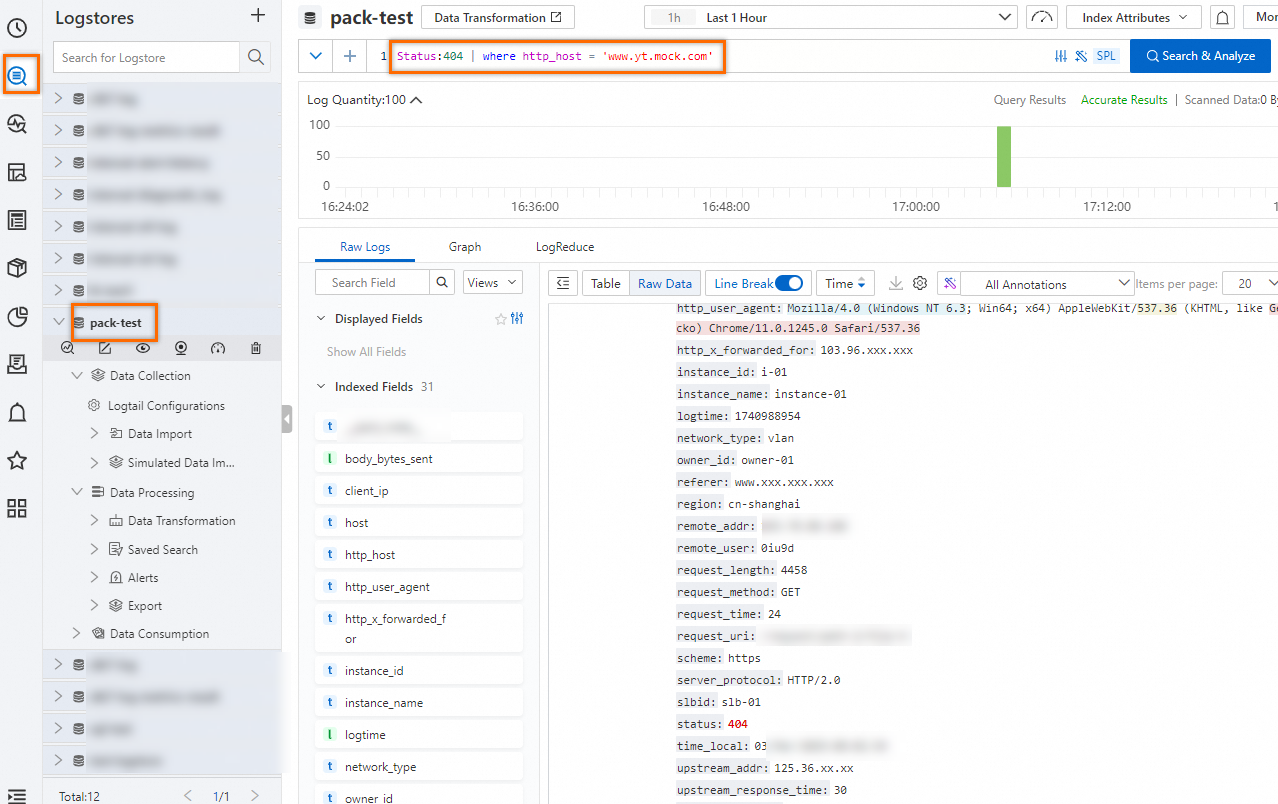1278x804 pixels.
Task: Click the search icon next to the Search Field box
Action: point(442,283)
